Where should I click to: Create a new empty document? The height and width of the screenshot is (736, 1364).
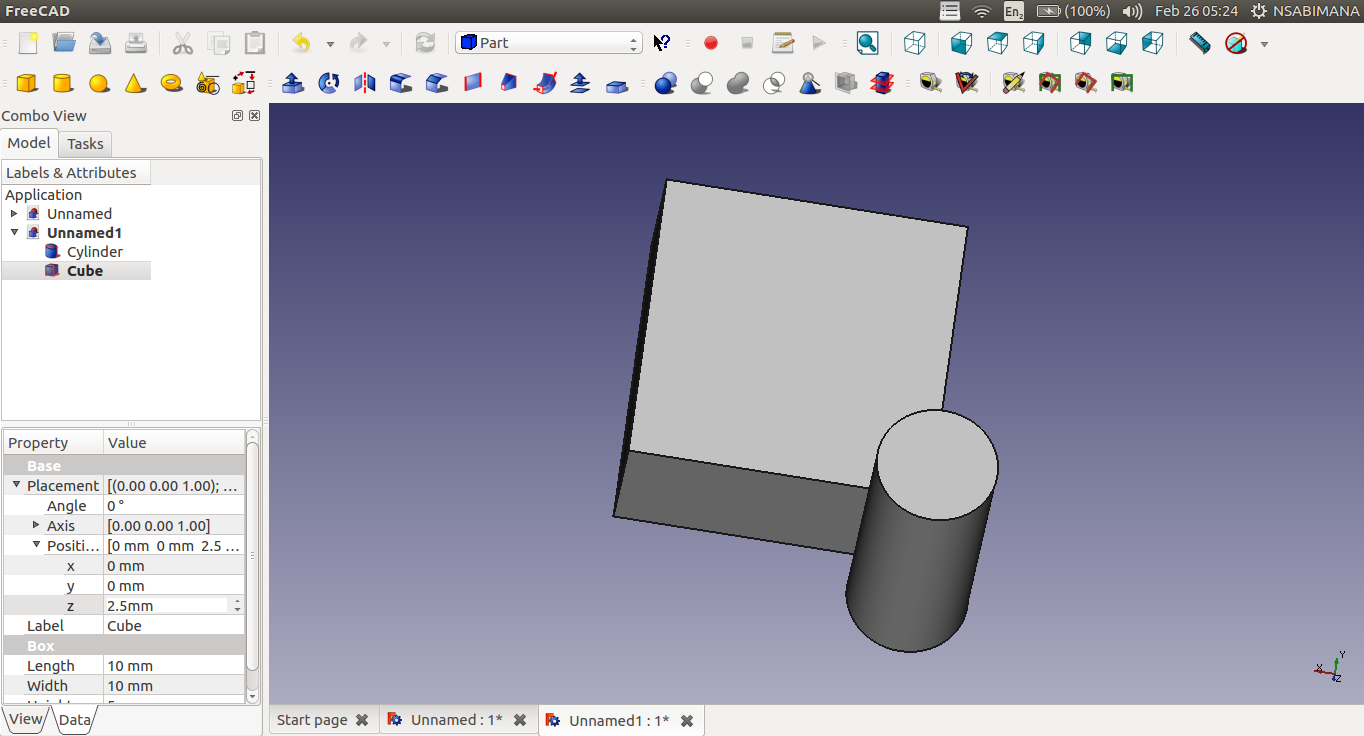click(x=28, y=43)
